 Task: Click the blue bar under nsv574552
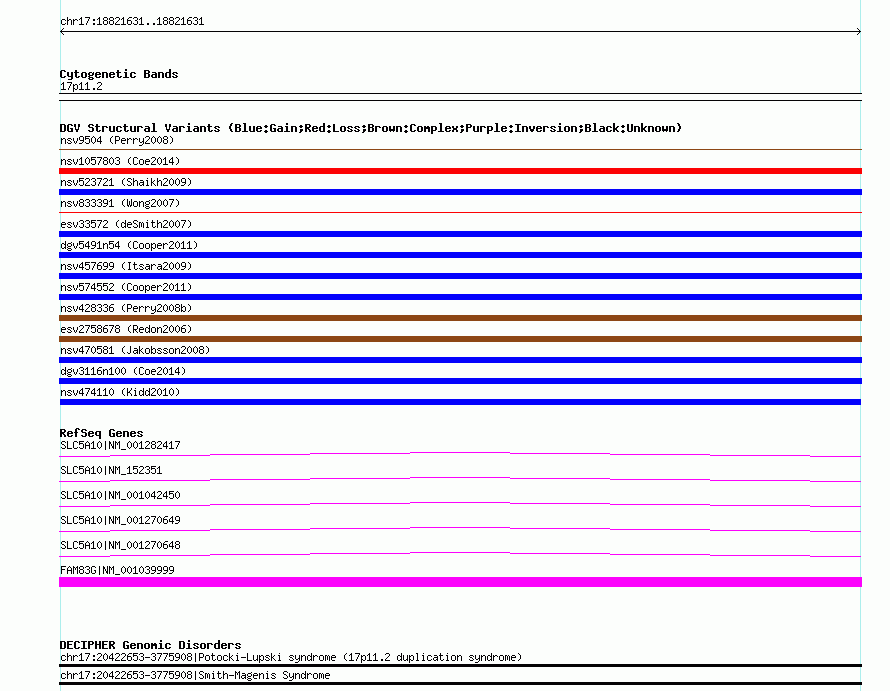[x=460, y=297]
